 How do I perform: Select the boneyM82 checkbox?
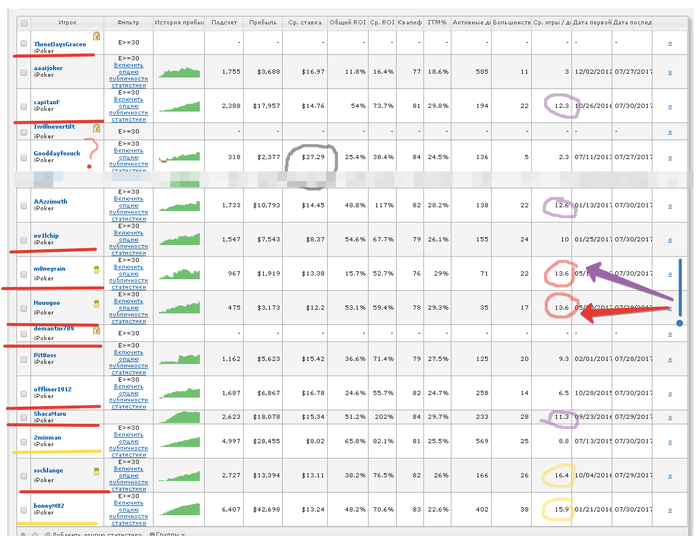point(24,510)
